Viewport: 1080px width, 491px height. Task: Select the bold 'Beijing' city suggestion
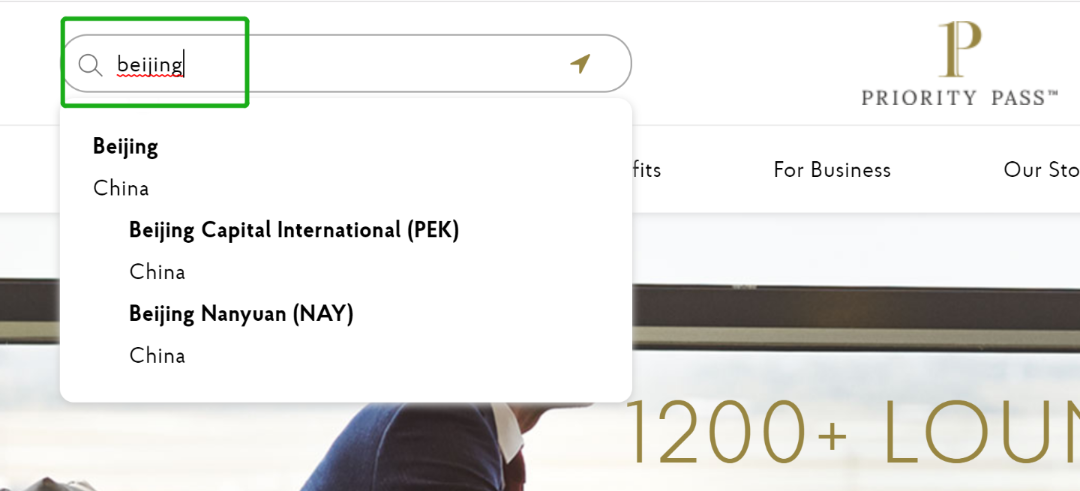pyautogui.click(x=126, y=147)
